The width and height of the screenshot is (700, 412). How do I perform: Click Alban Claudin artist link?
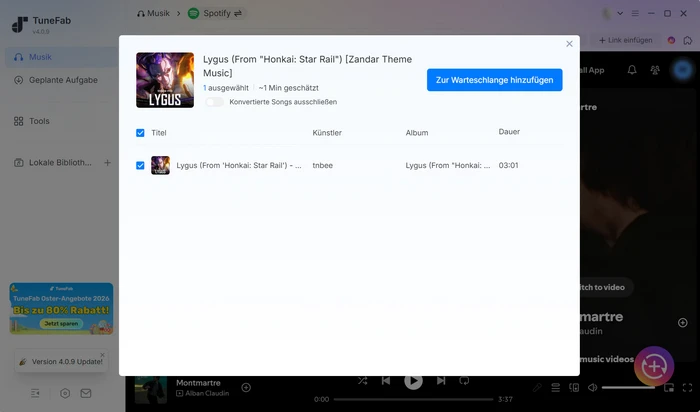click(207, 393)
